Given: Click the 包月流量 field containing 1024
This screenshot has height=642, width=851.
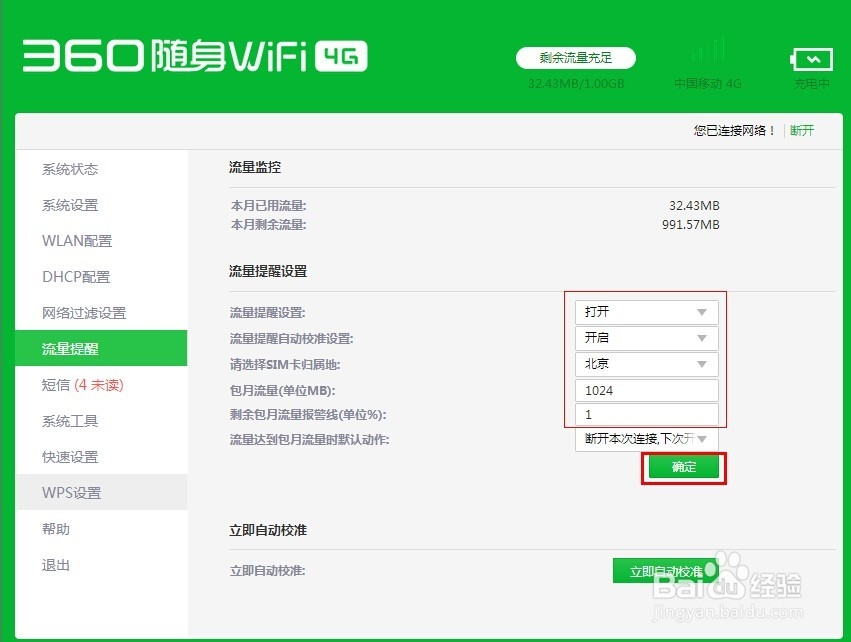Looking at the screenshot, I should [646, 390].
